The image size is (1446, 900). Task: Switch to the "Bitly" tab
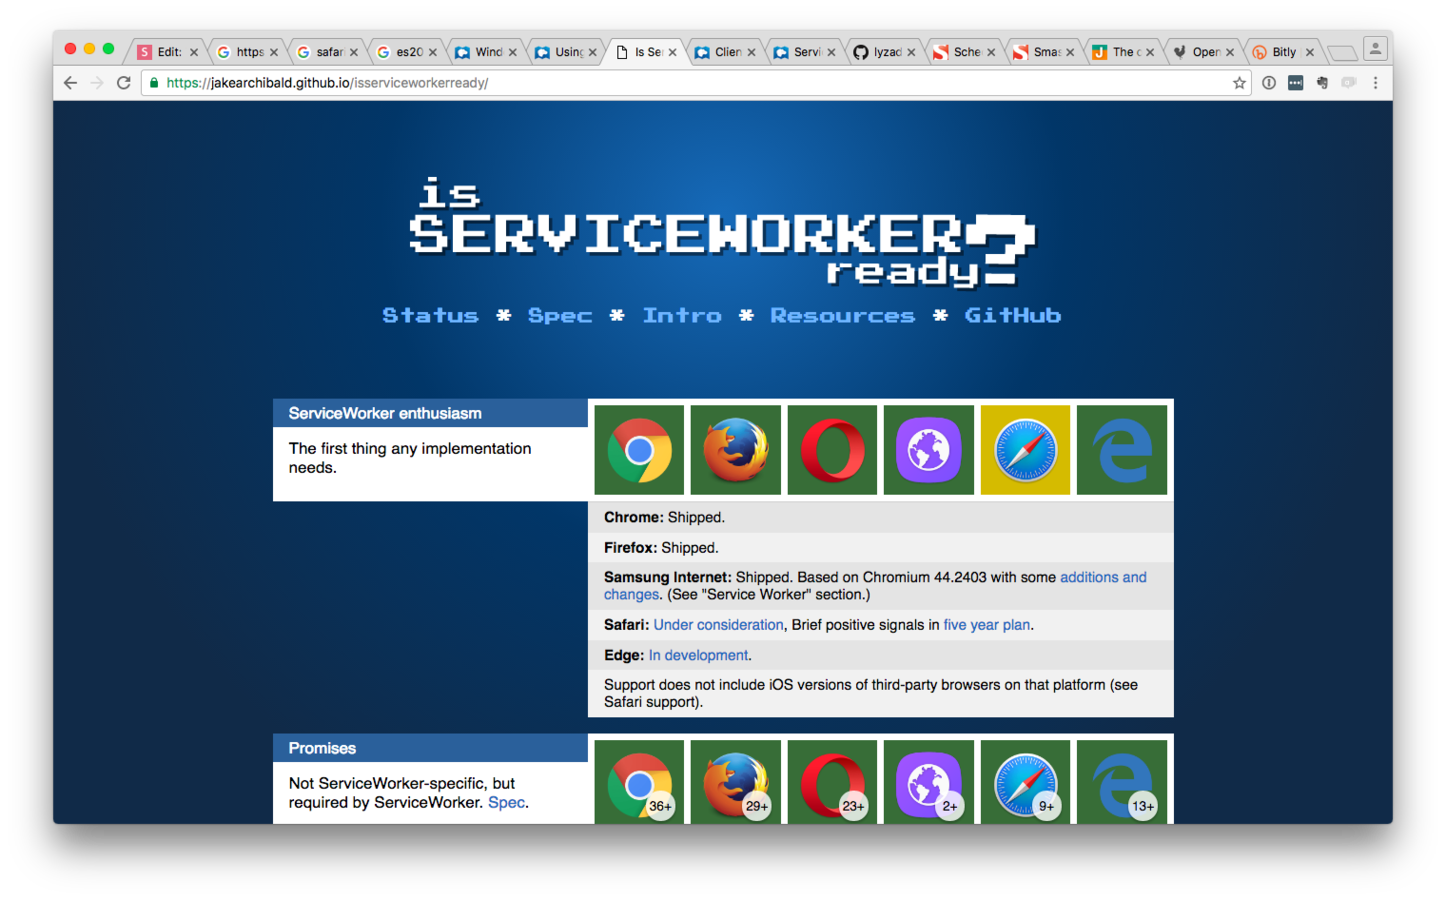pyautogui.click(x=1284, y=52)
